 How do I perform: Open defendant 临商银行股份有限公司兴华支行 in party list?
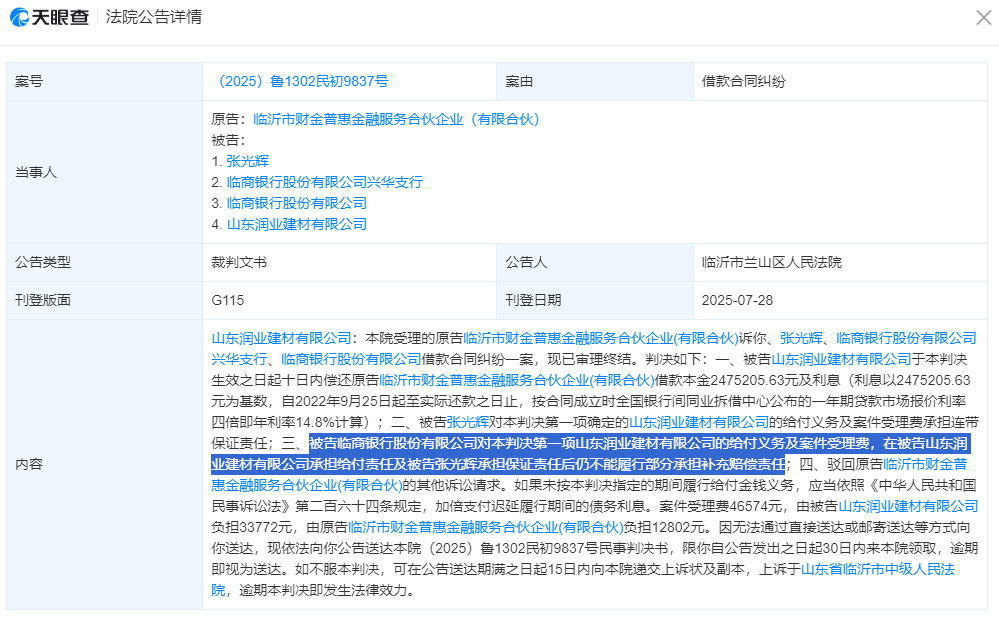click(325, 182)
